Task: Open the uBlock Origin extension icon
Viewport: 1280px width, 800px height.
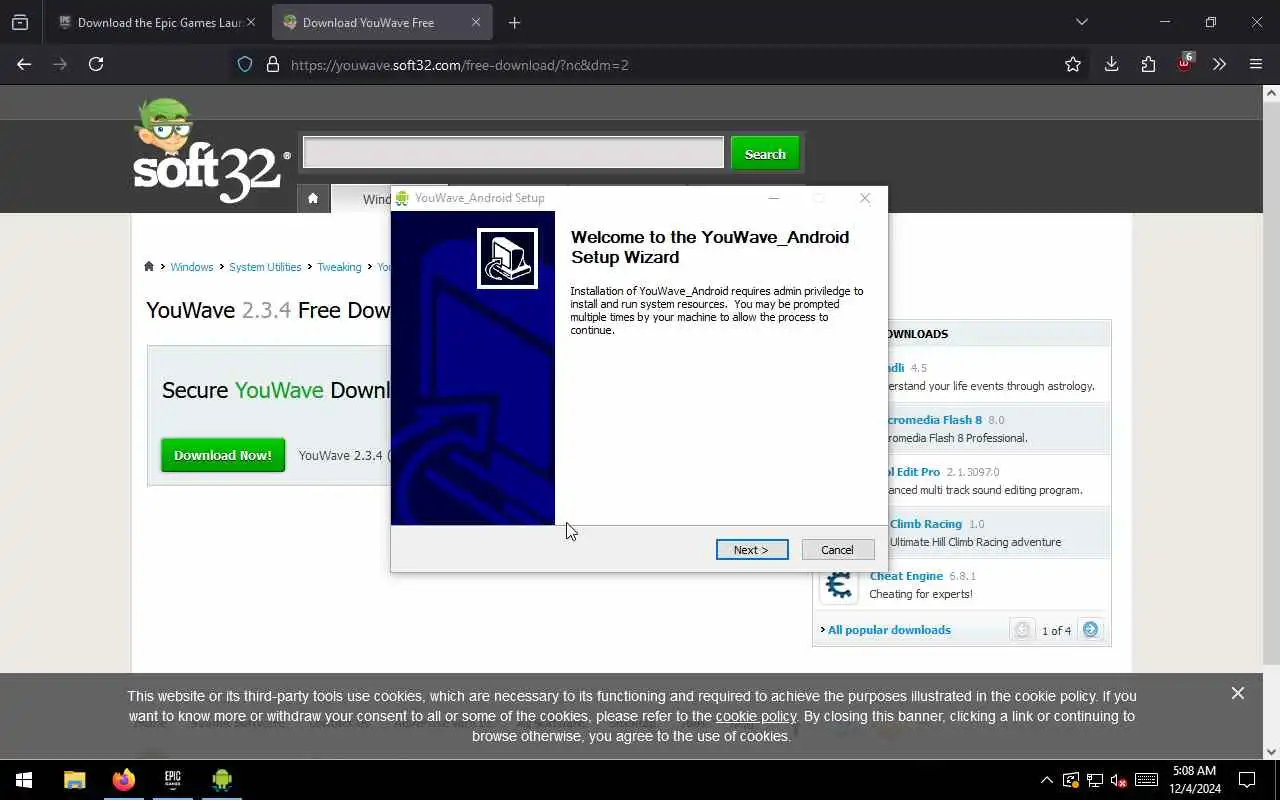Action: [x=1185, y=63]
